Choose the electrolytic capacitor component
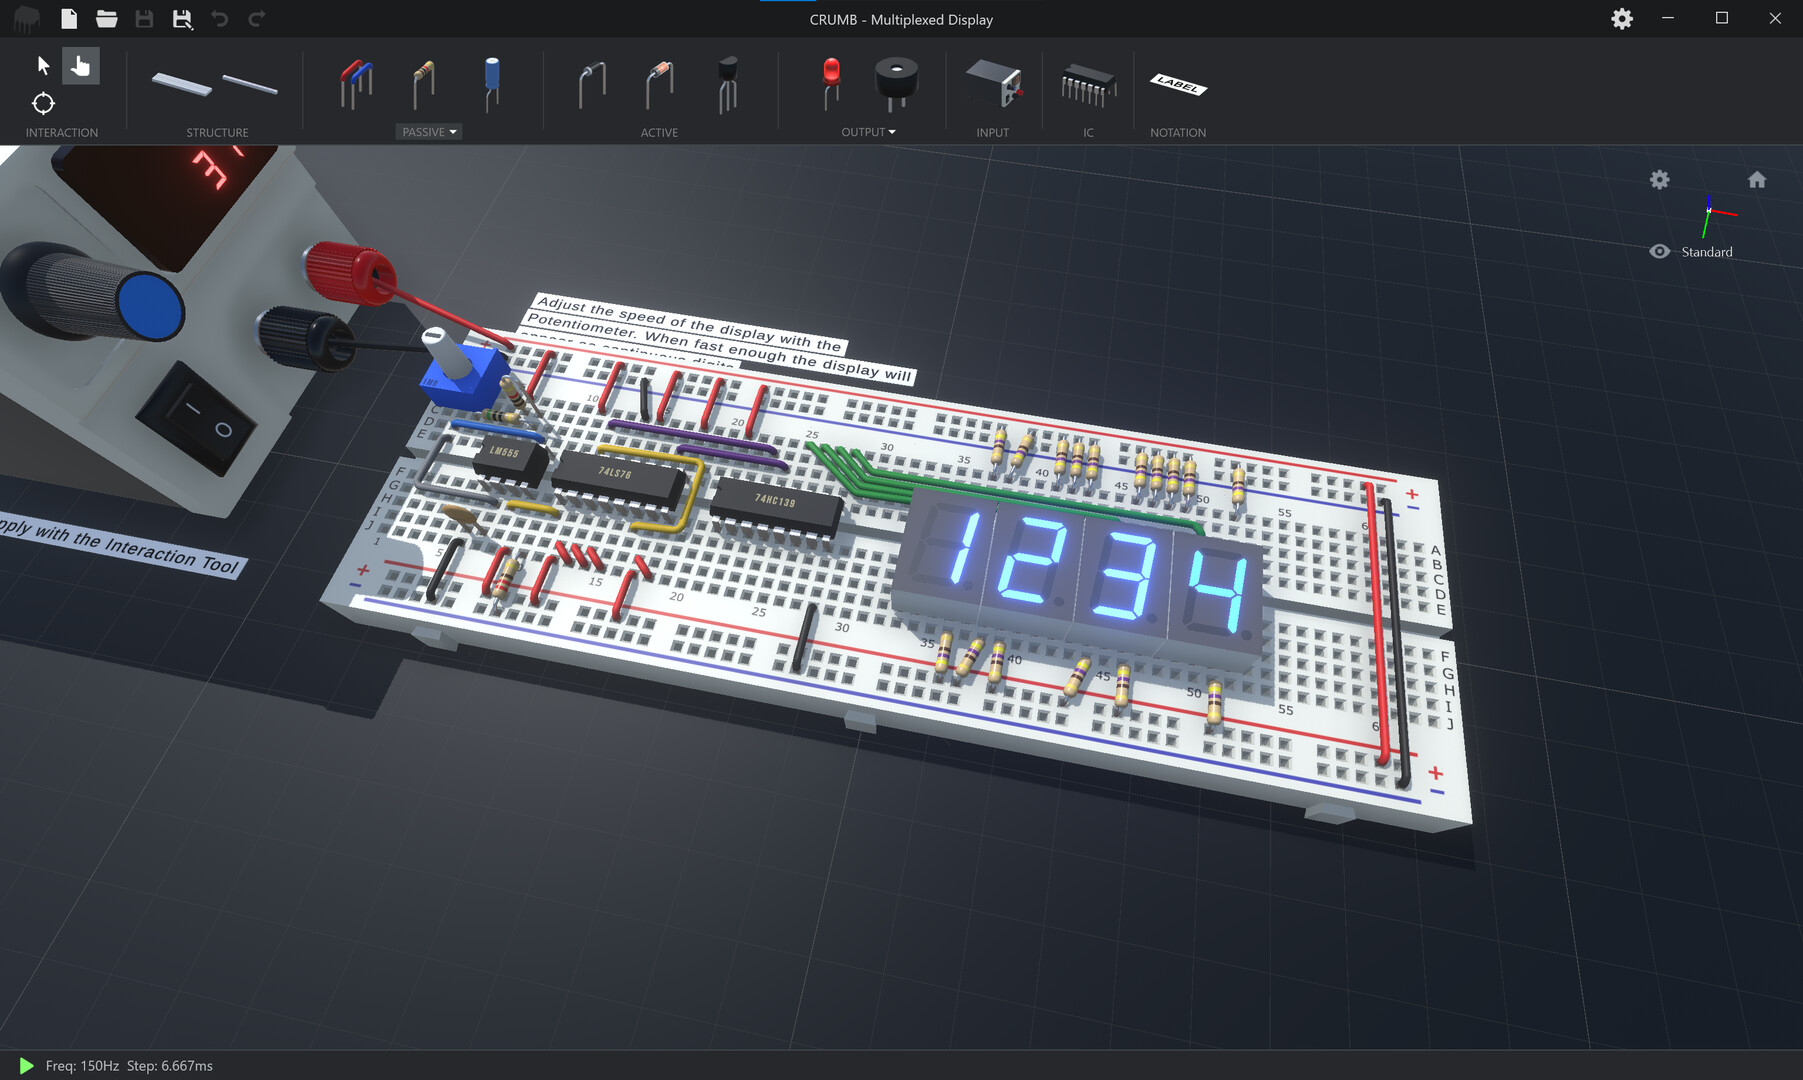This screenshot has height=1080, width=1803. point(490,85)
